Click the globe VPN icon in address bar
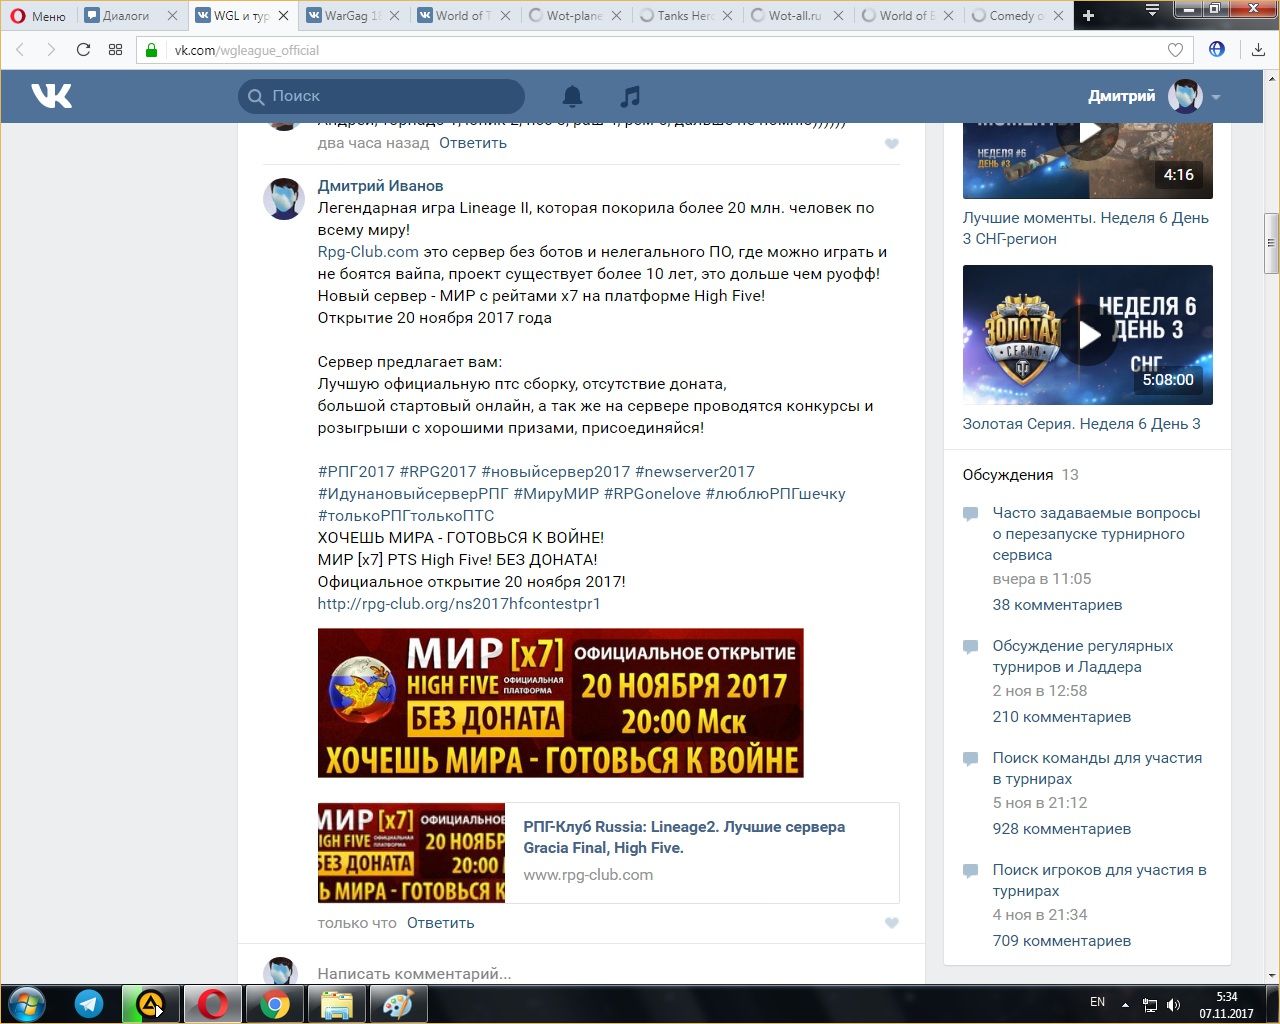Viewport: 1280px width, 1024px height. pos(1217,49)
